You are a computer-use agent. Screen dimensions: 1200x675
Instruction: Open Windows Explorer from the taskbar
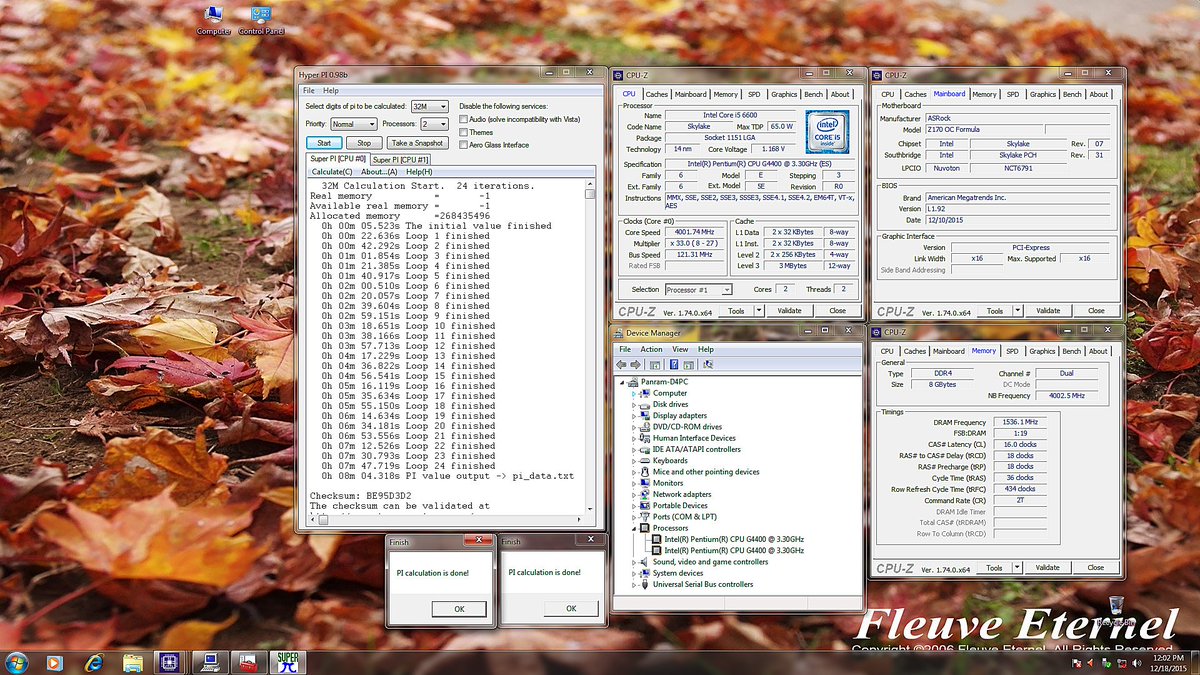click(x=132, y=663)
